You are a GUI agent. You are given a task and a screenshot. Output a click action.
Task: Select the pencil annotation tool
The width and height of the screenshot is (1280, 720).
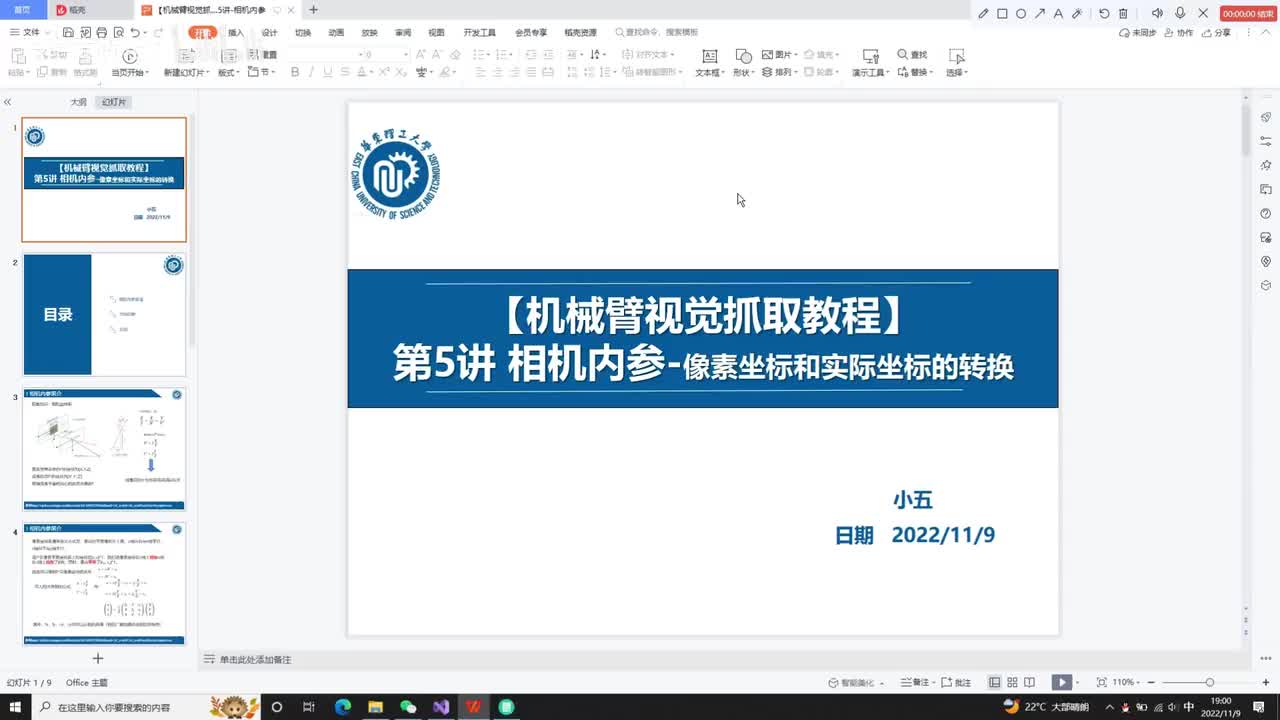pos(984,14)
